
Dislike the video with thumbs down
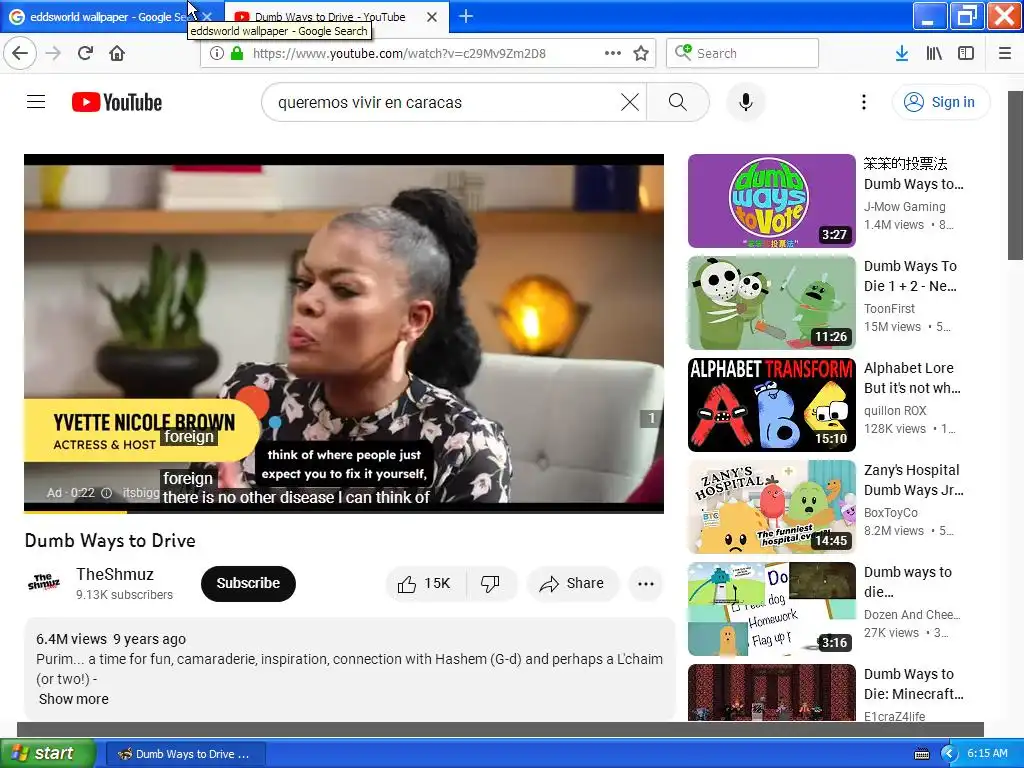(490, 583)
